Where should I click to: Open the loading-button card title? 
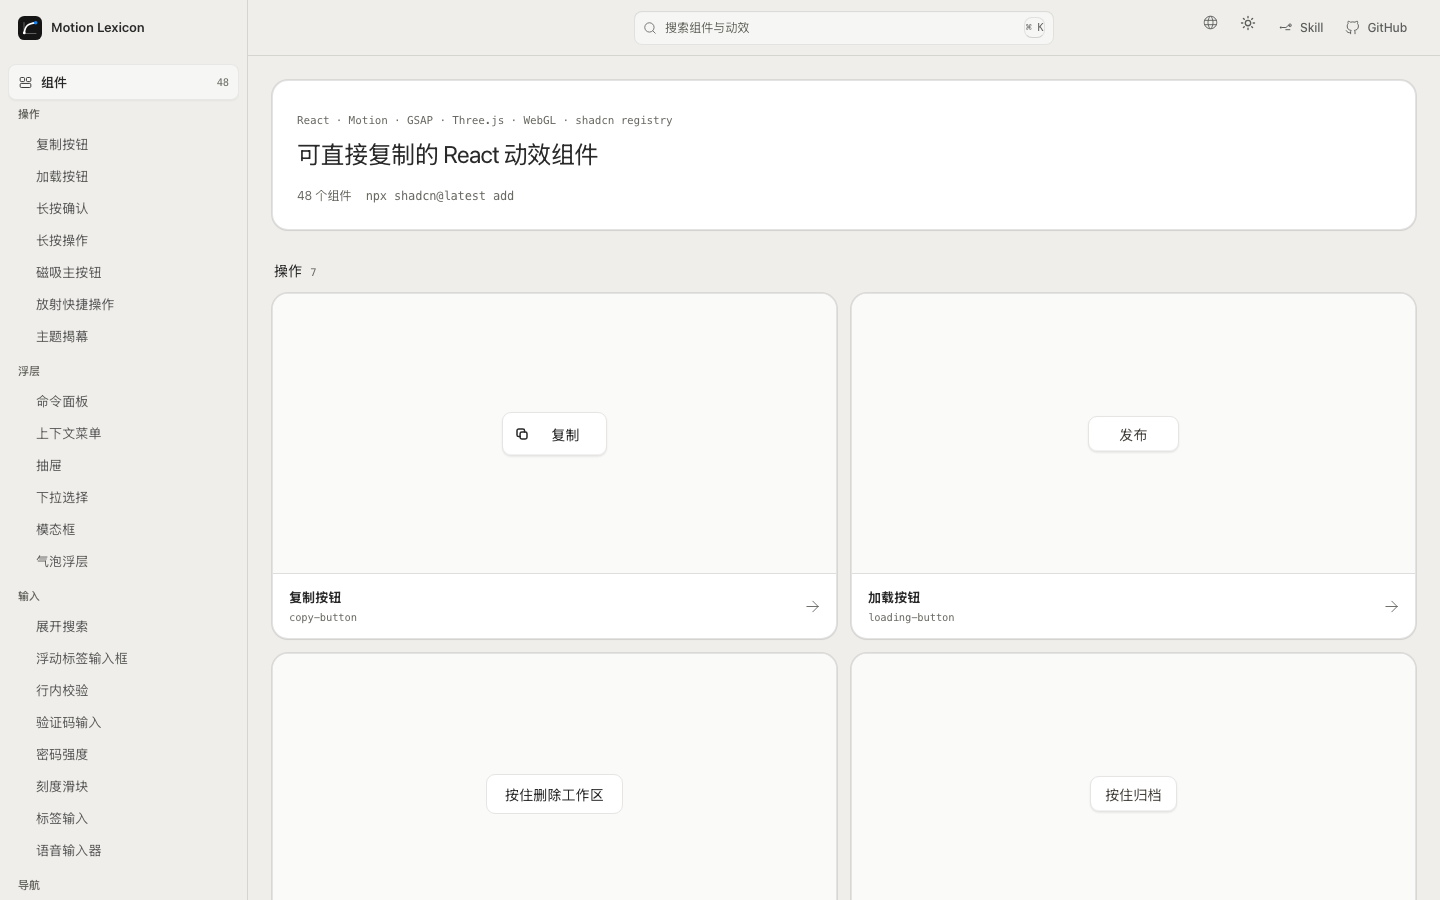point(911,618)
